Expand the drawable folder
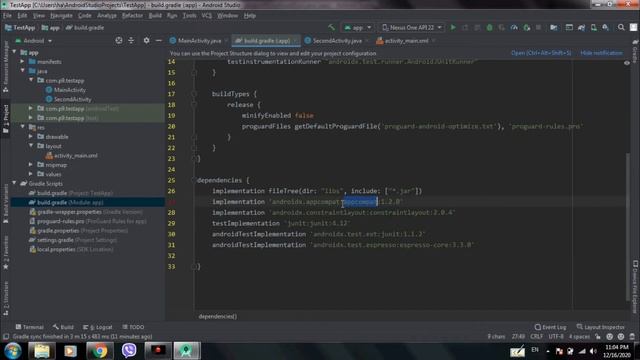Image resolution: width=640 pixels, height=360 pixels. point(31,137)
